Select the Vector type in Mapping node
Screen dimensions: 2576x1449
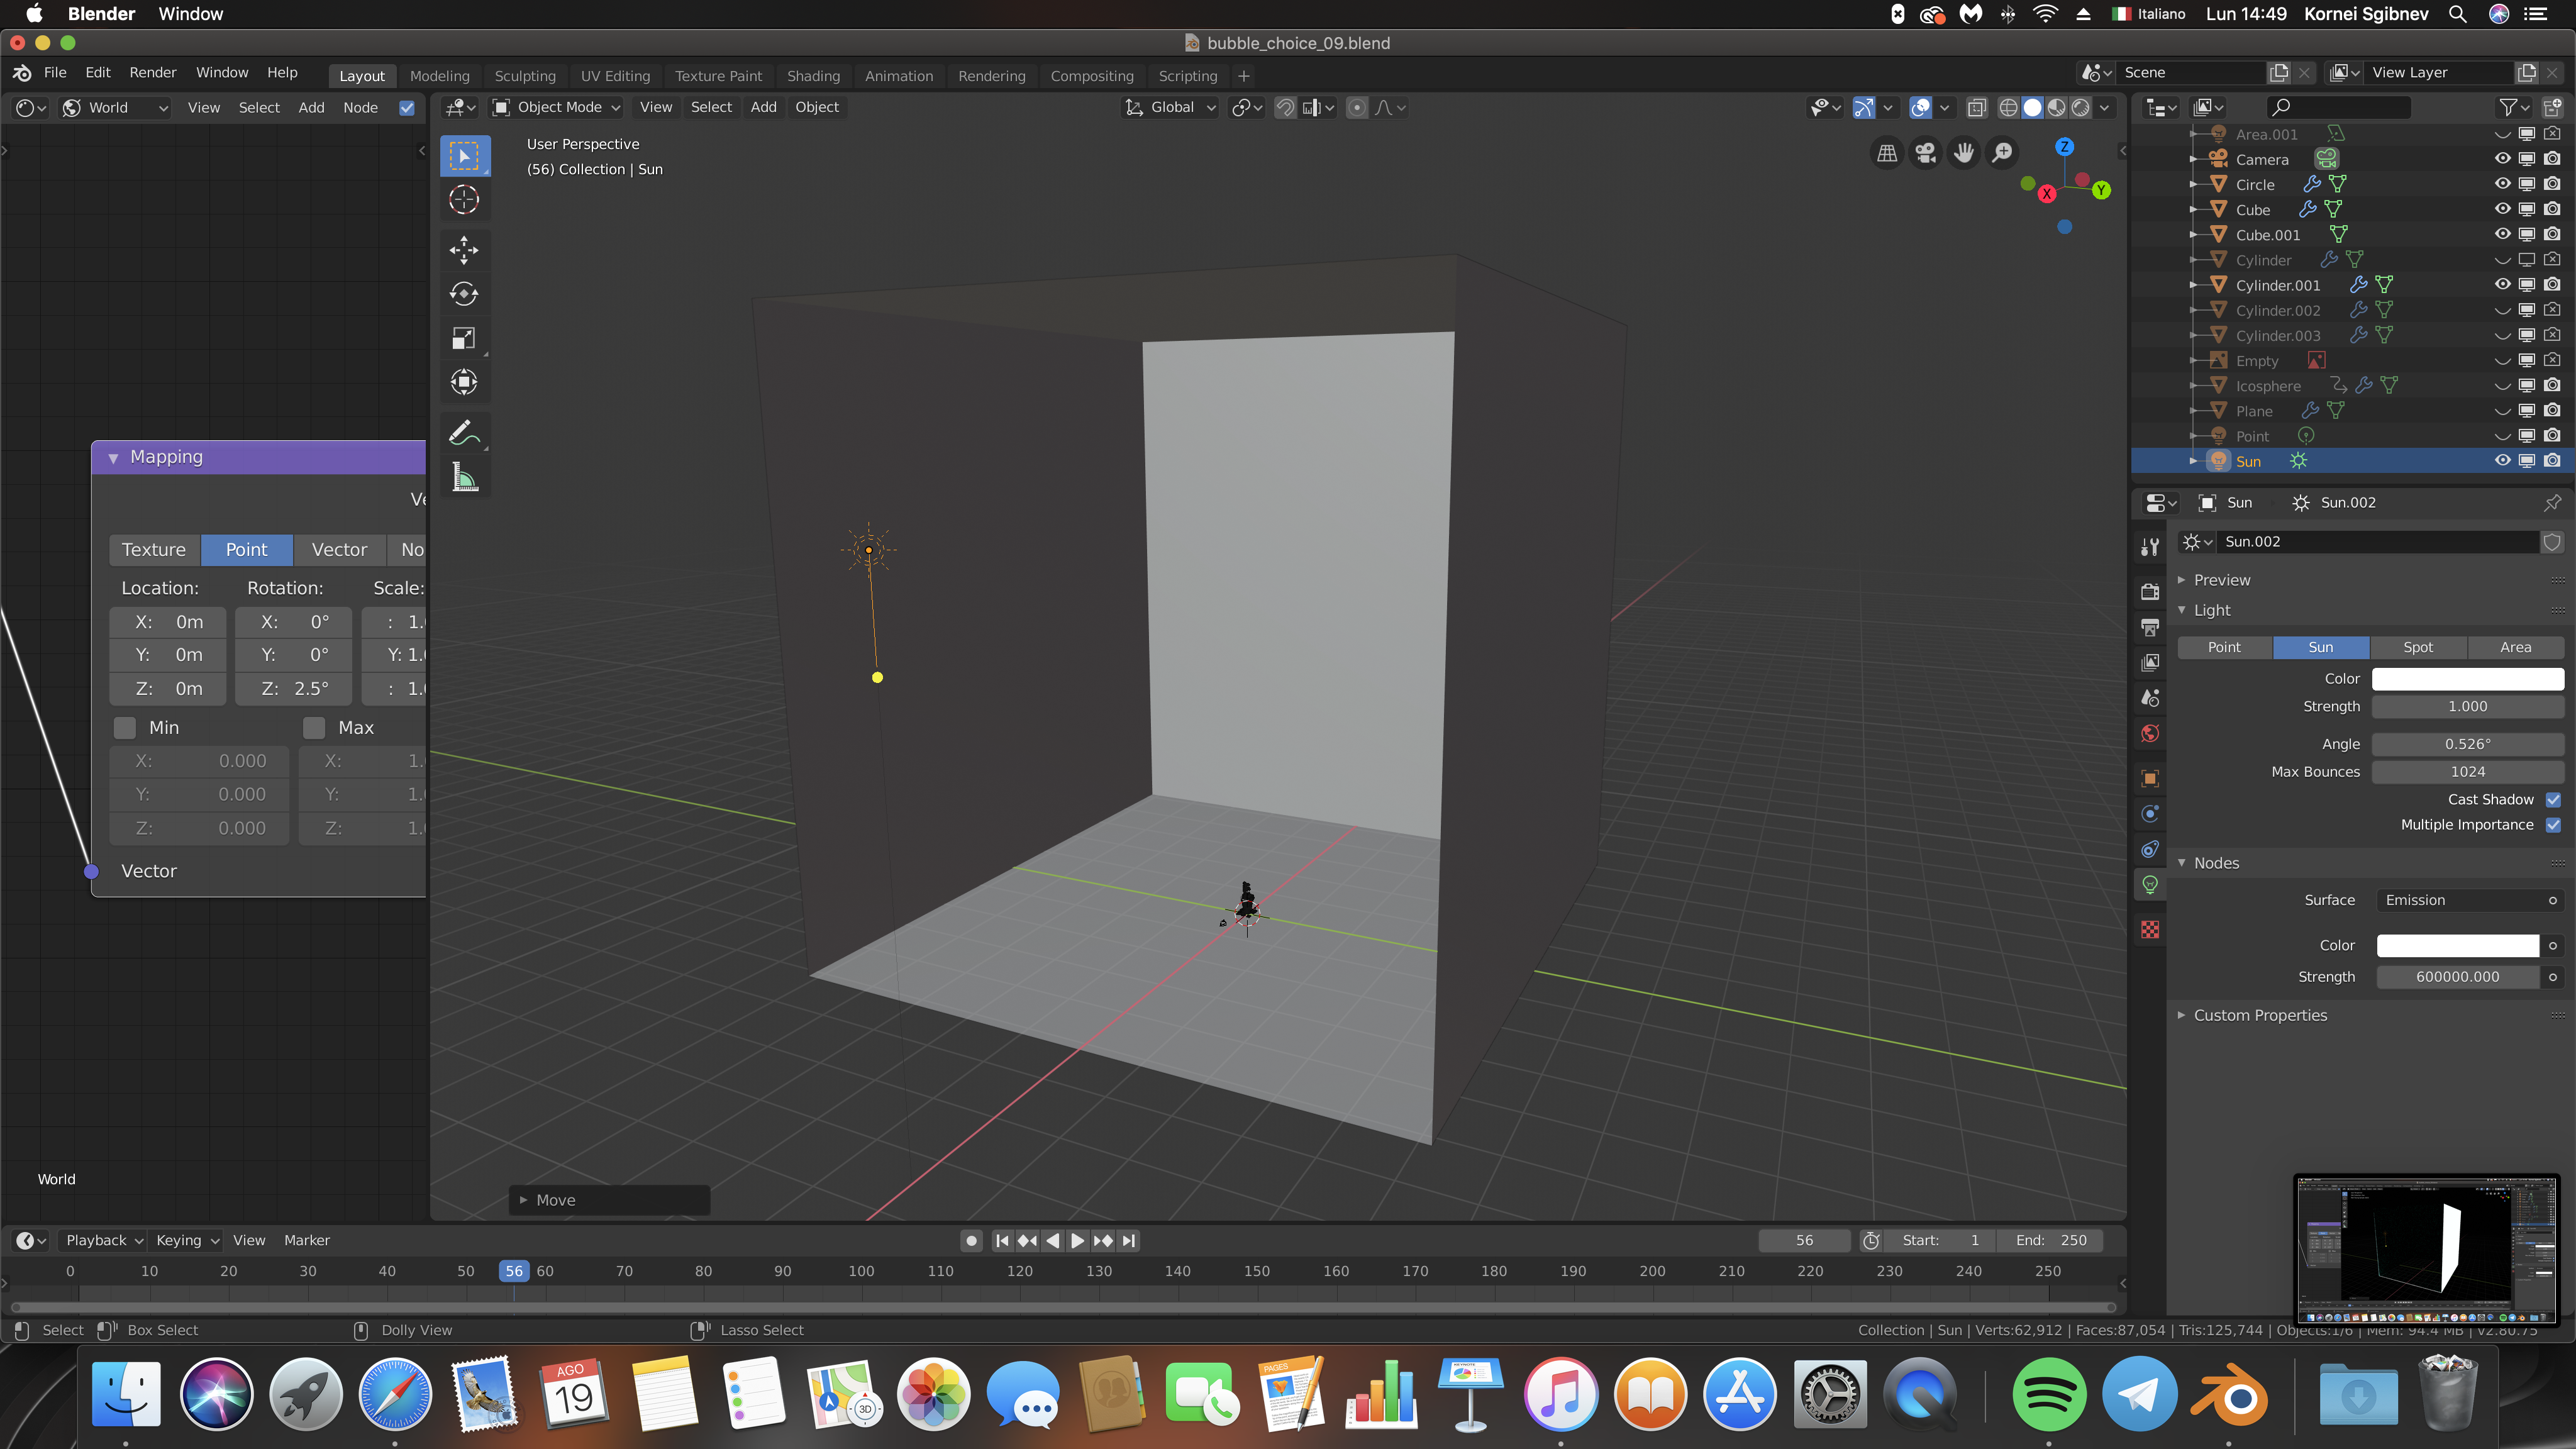[x=339, y=549]
